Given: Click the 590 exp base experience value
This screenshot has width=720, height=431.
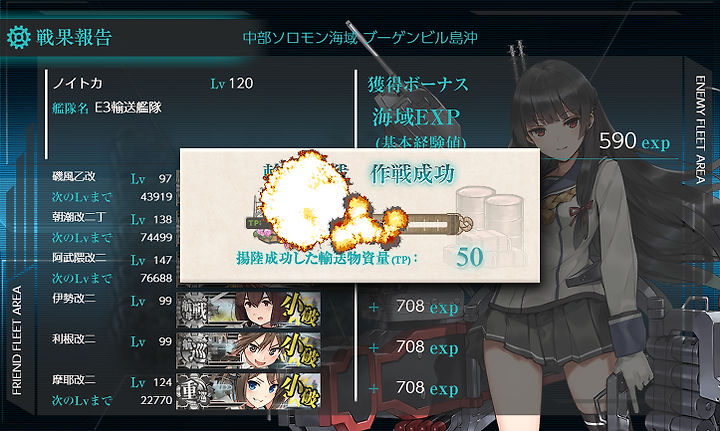Looking at the screenshot, I should (x=634, y=141).
